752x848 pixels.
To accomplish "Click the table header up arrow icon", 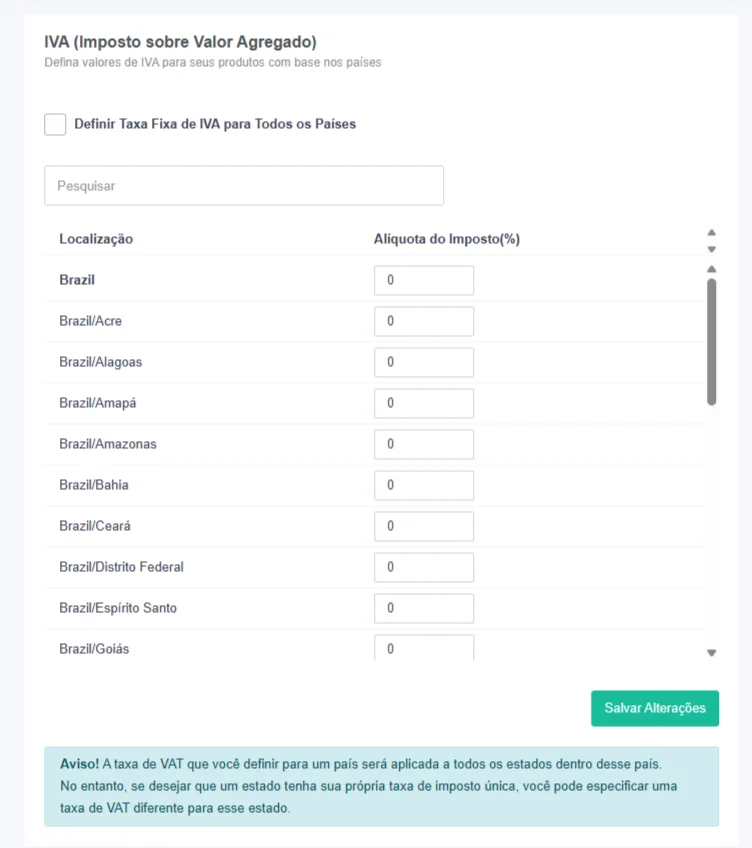I will (x=711, y=233).
